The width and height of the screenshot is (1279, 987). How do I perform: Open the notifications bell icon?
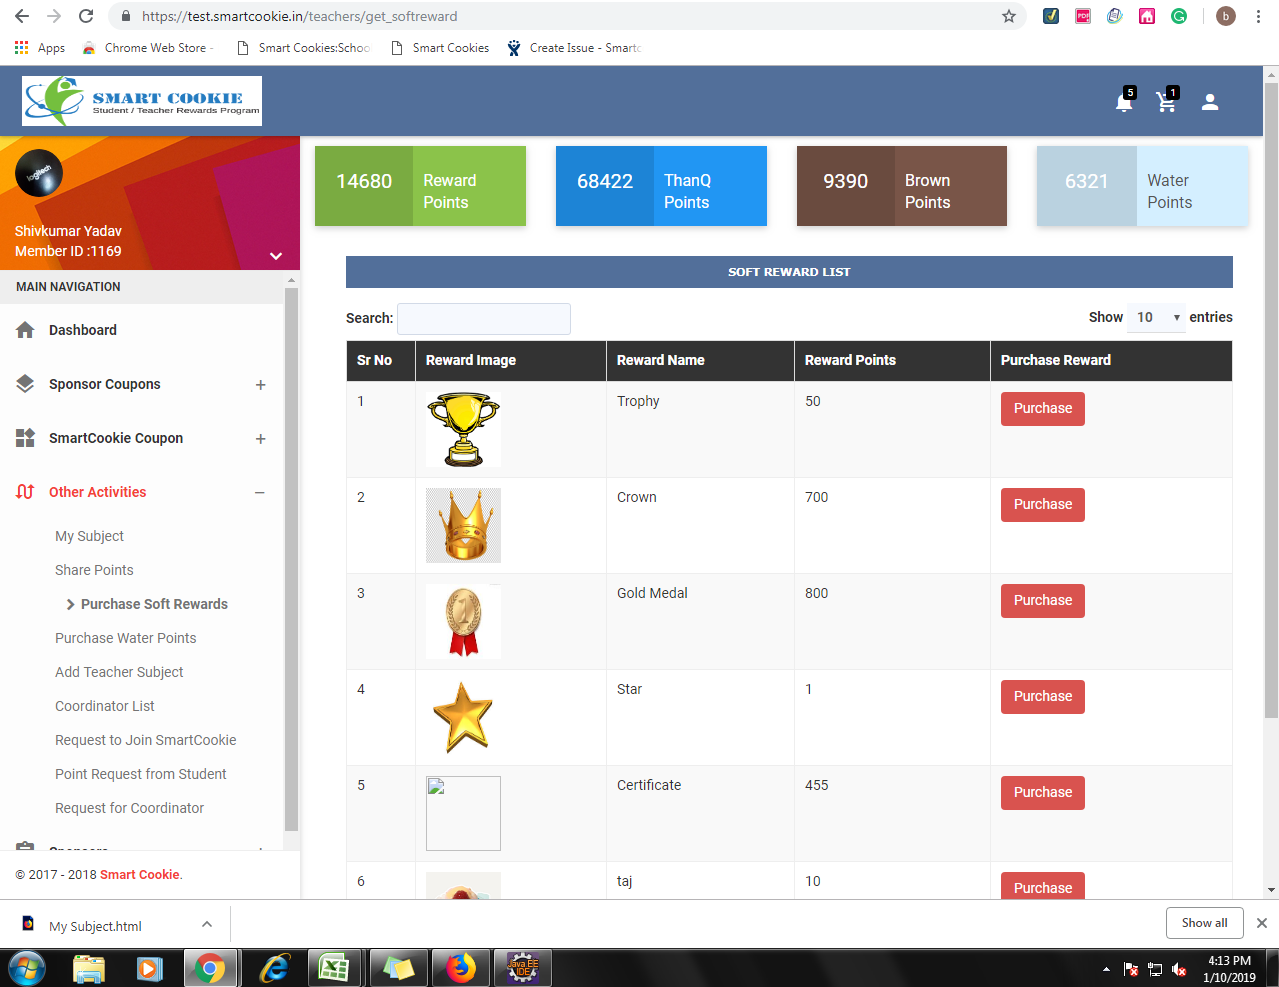pos(1124,102)
